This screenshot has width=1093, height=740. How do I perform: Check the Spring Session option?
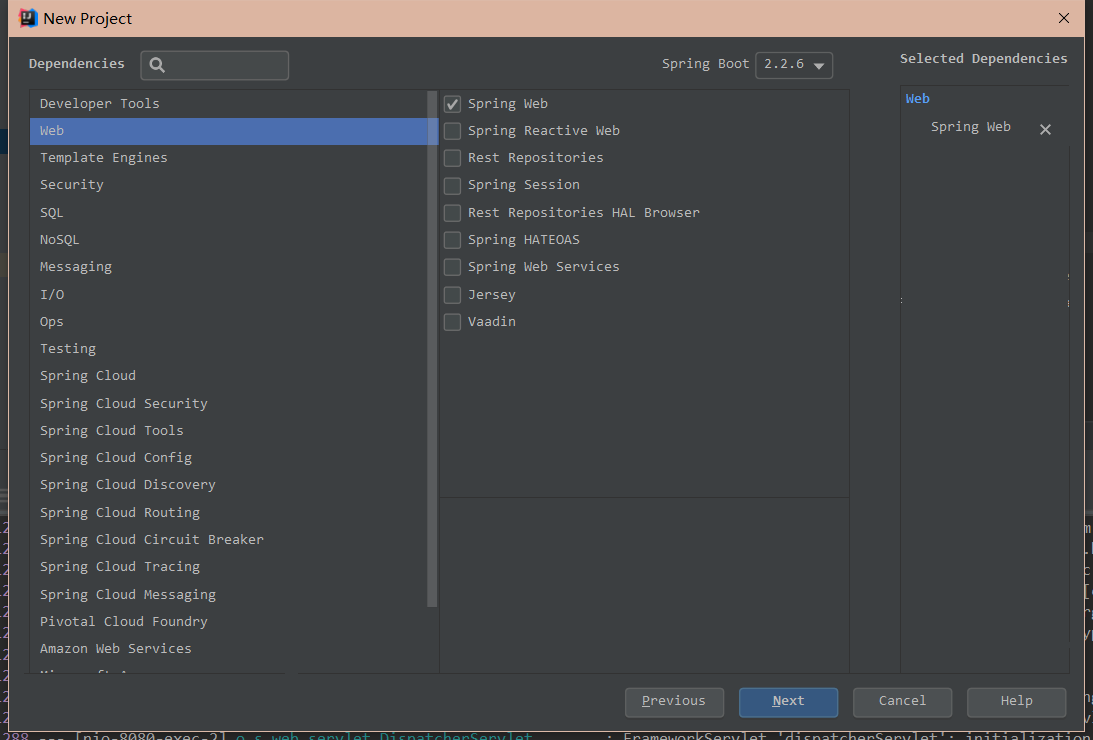click(x=452, y=185)
